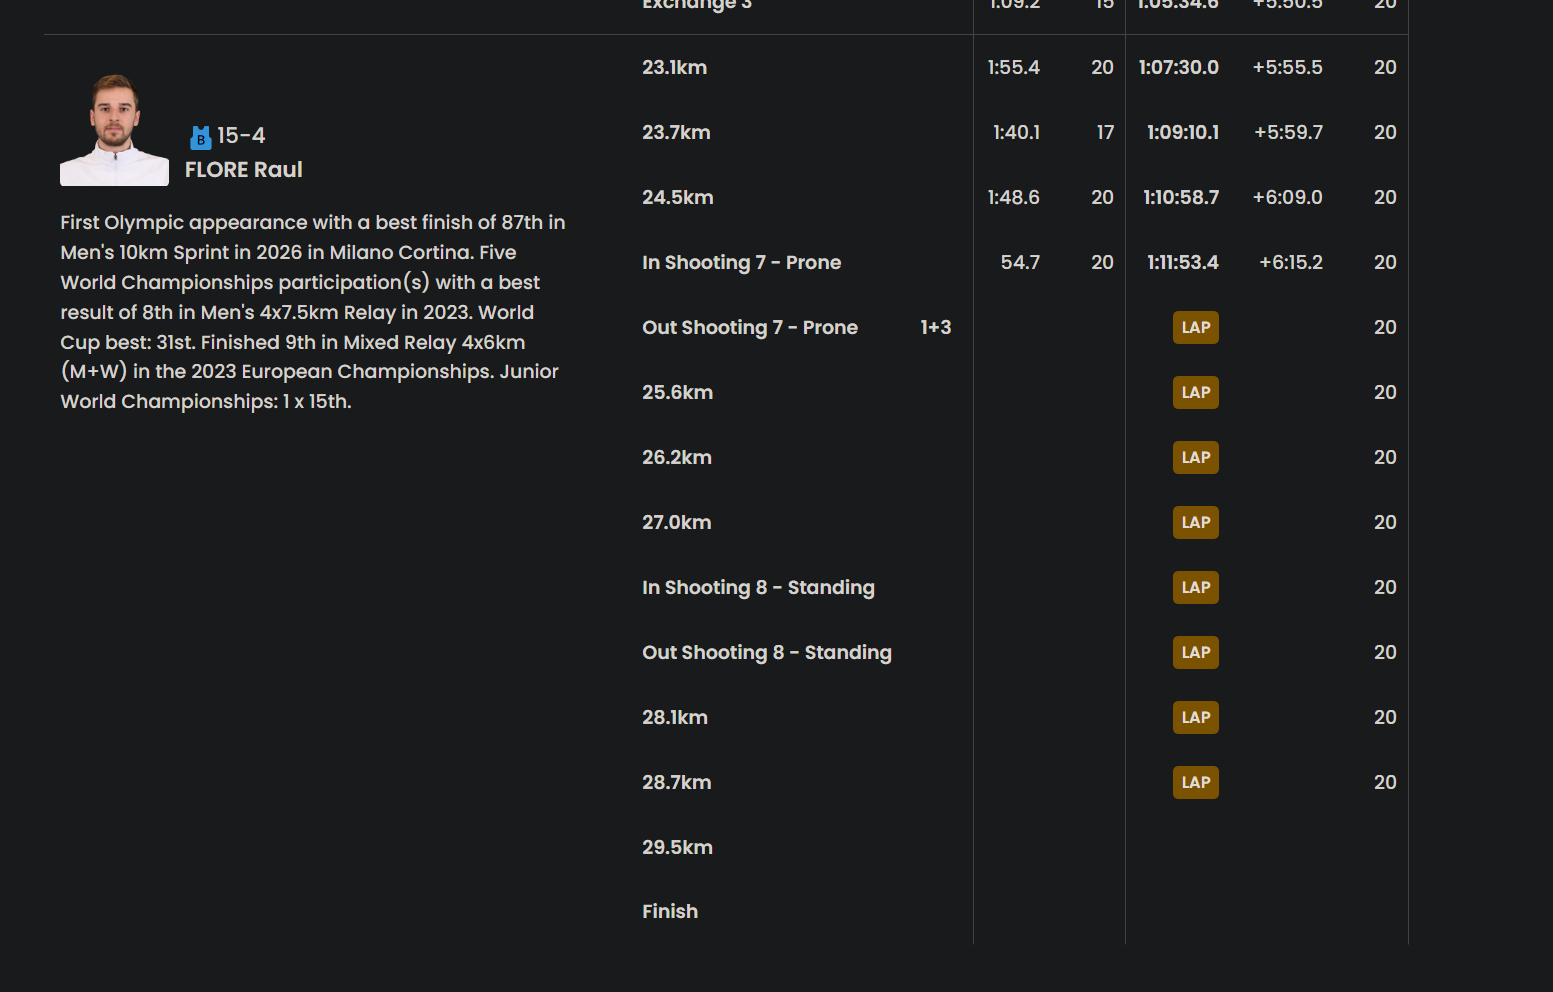Image resolution: width=1553 pixels, height=992 pixels.
Task: Select the 24.5km split row label
Action: pyautogui.click(x=678, y=198)
